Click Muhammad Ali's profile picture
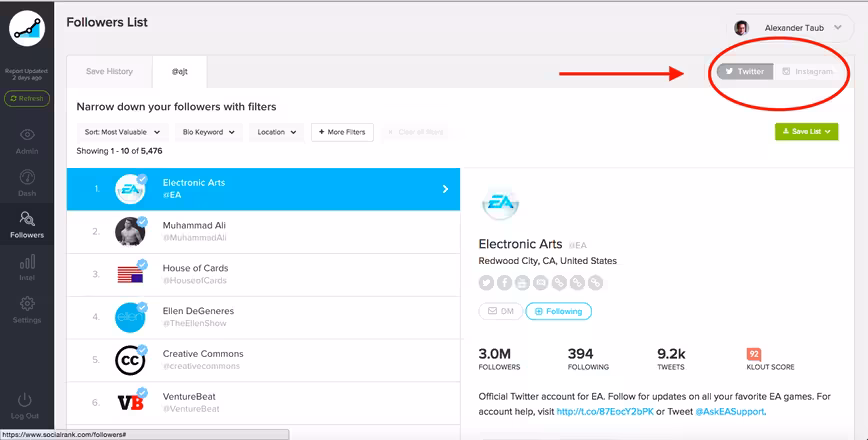 pyautogui.click(x=130, y=232)
